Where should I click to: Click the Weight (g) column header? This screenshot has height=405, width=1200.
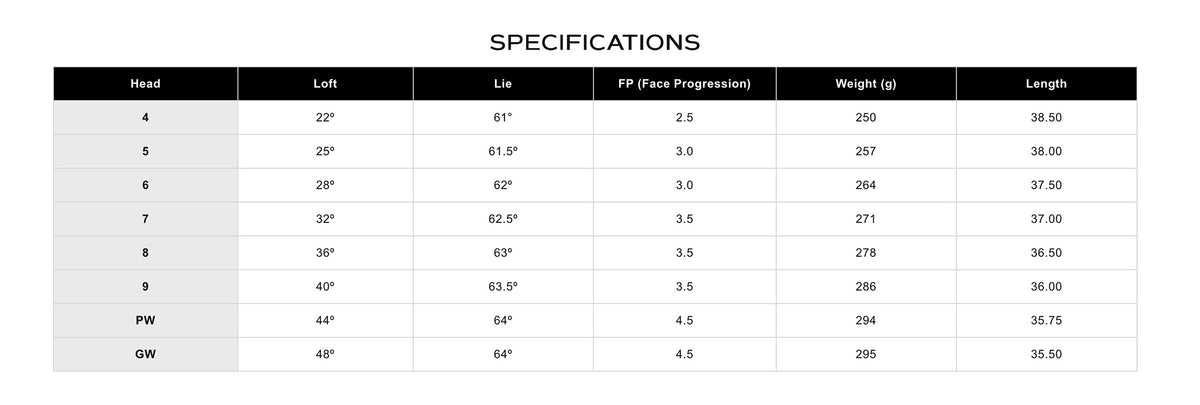point(866,84)
